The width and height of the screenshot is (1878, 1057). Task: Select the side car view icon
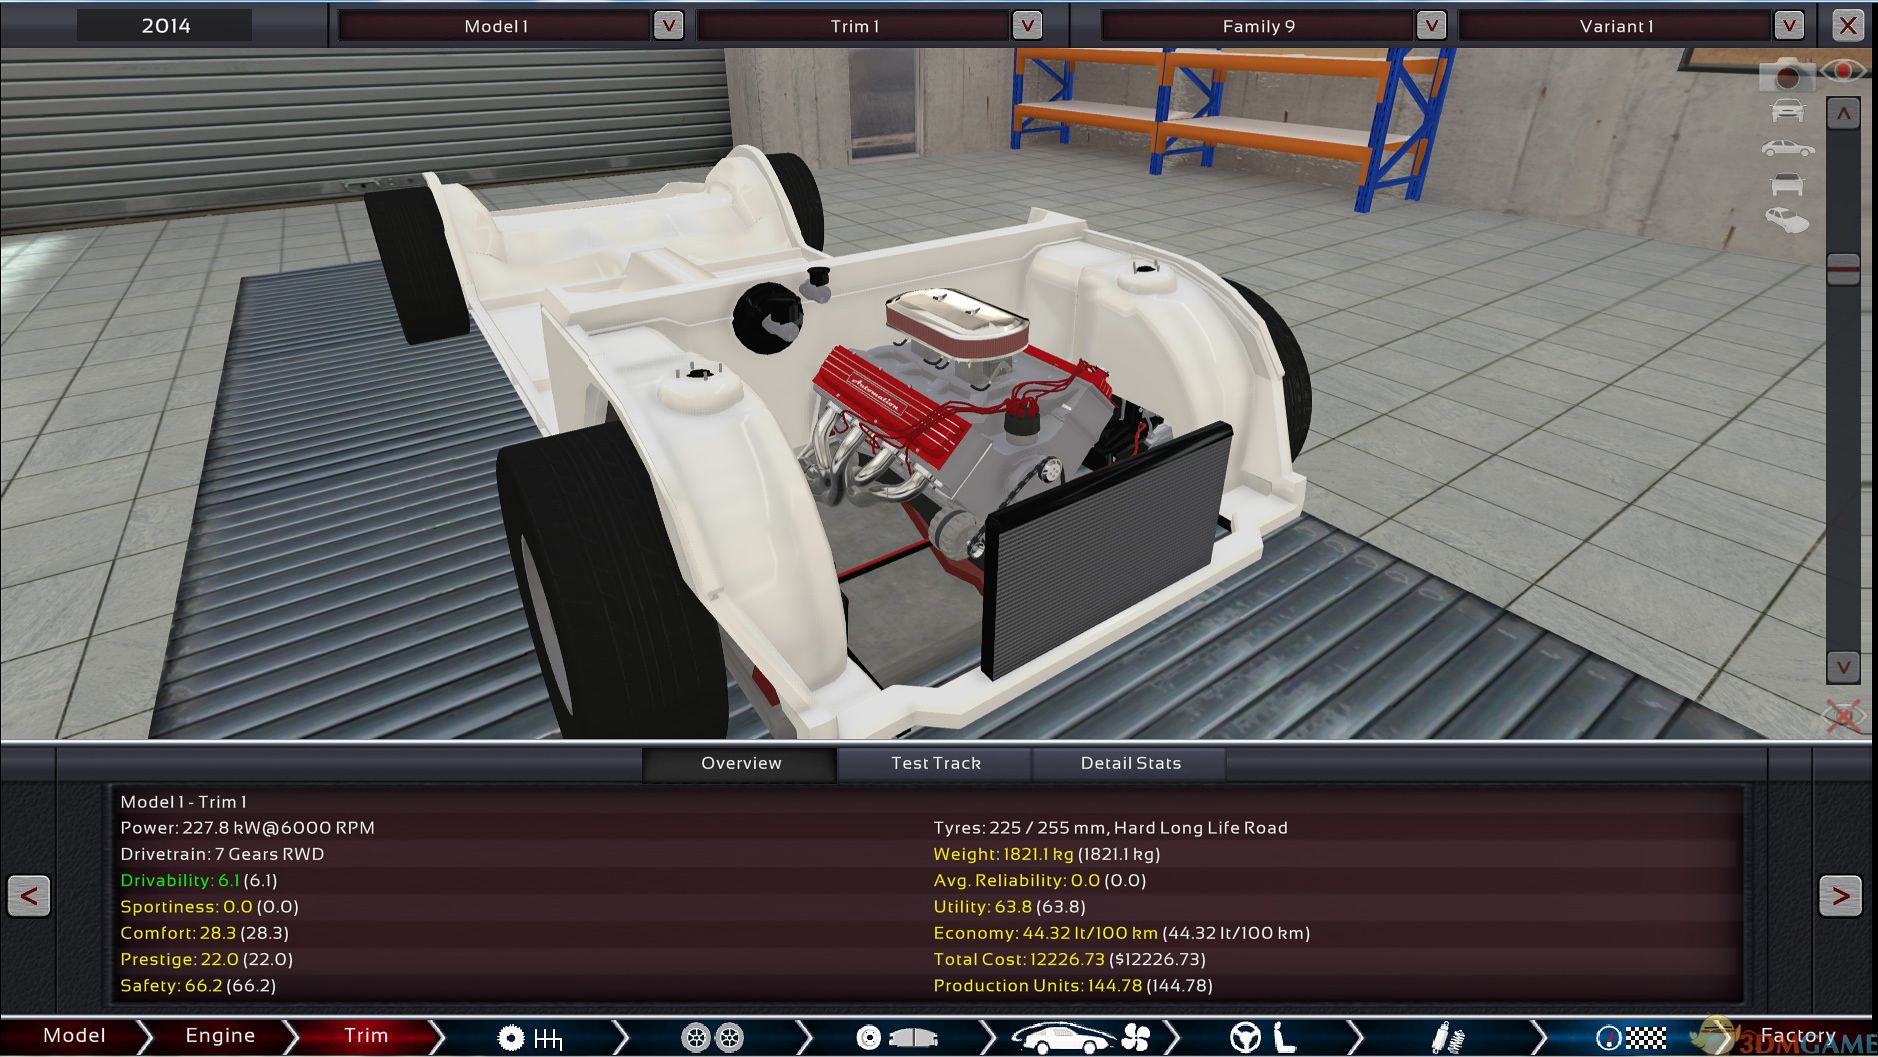click(x=1787, y=149)
